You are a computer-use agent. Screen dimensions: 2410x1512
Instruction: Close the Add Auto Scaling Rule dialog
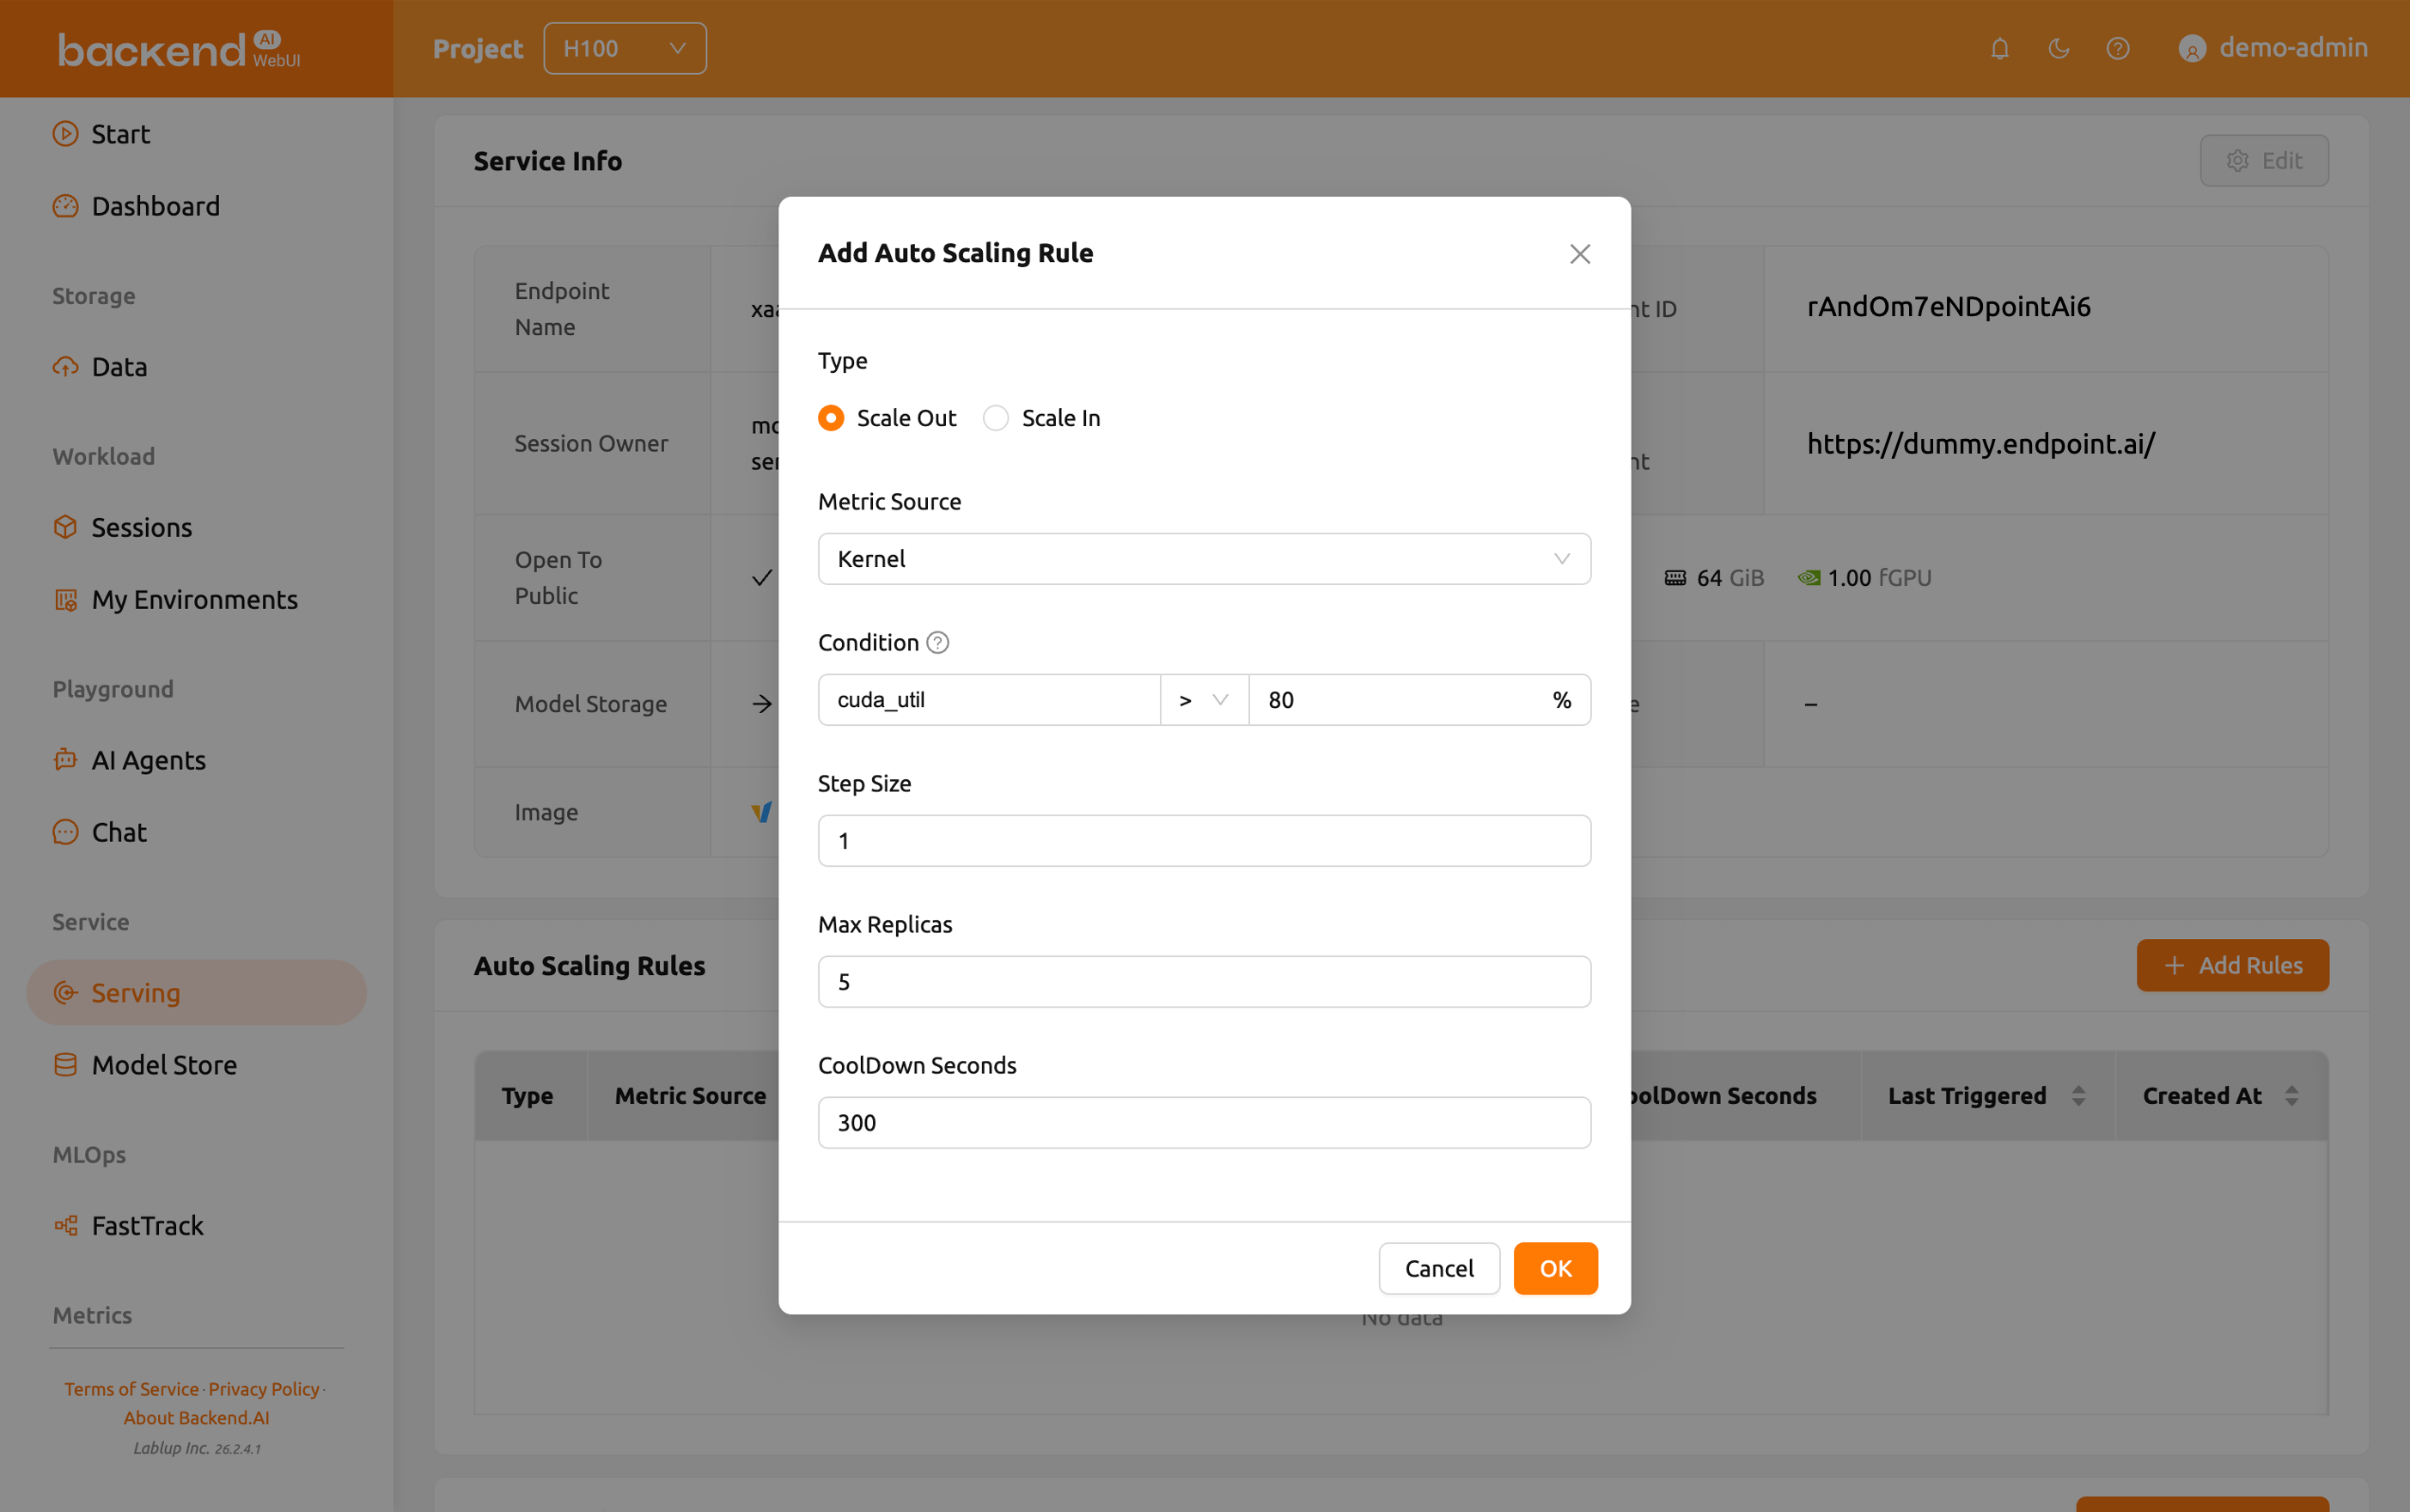[1579, 254]
